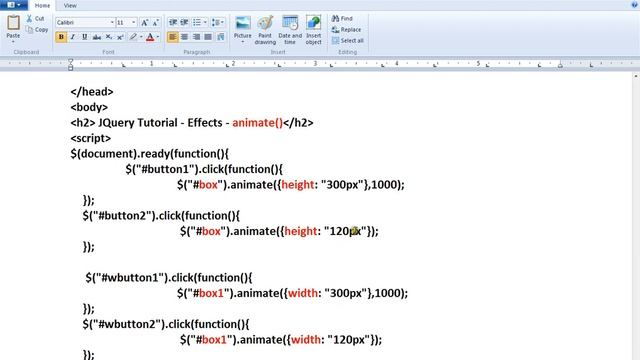Viewport: 640px width, 360px height.
Task: Click the Decrease indent icon
Action: [x=173, y=22]
